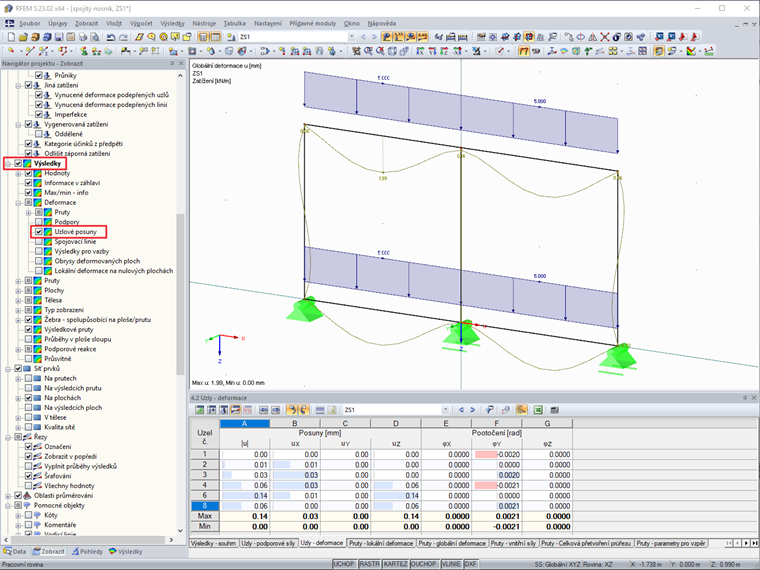
Task: Click the previous load case arrow in main toolbar
Action: tap(363, 37)
